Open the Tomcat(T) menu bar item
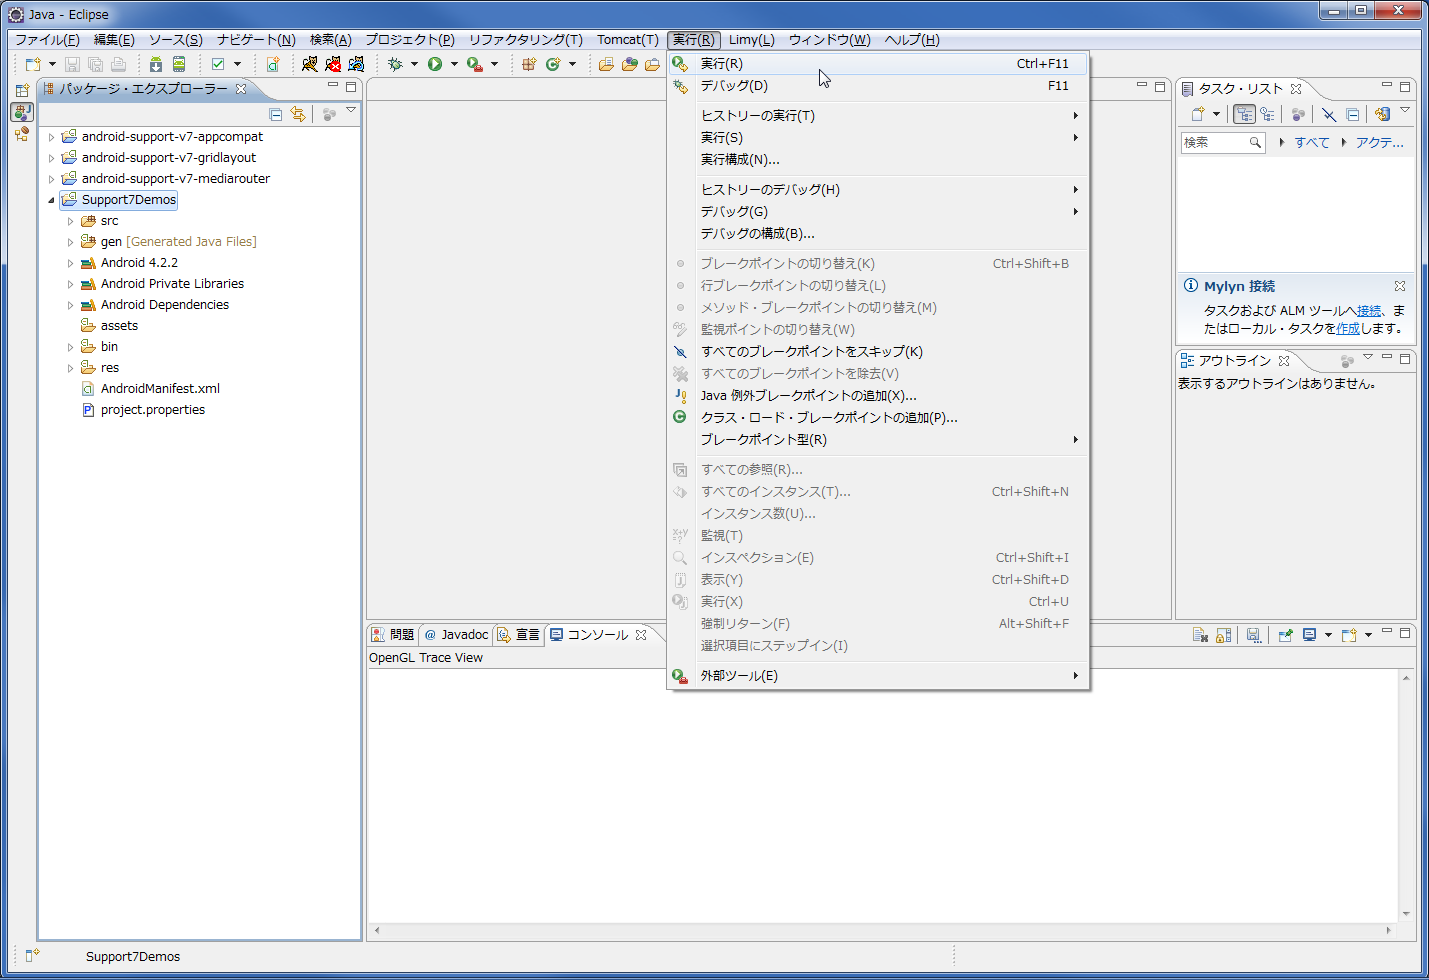Screen dimensions: 1429x980 [x=628, y=40]
